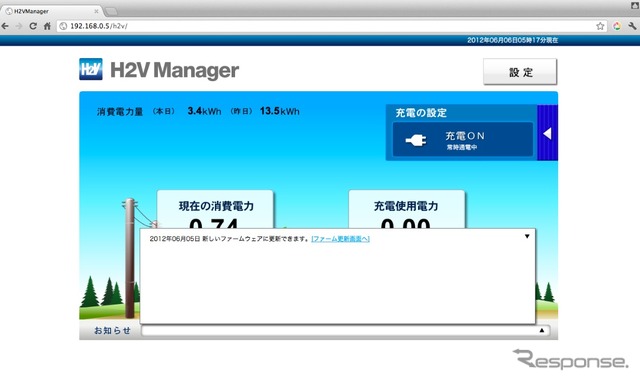Open the browser home page icon
Viewport: 640px width, 381px height.
(47, 26)
